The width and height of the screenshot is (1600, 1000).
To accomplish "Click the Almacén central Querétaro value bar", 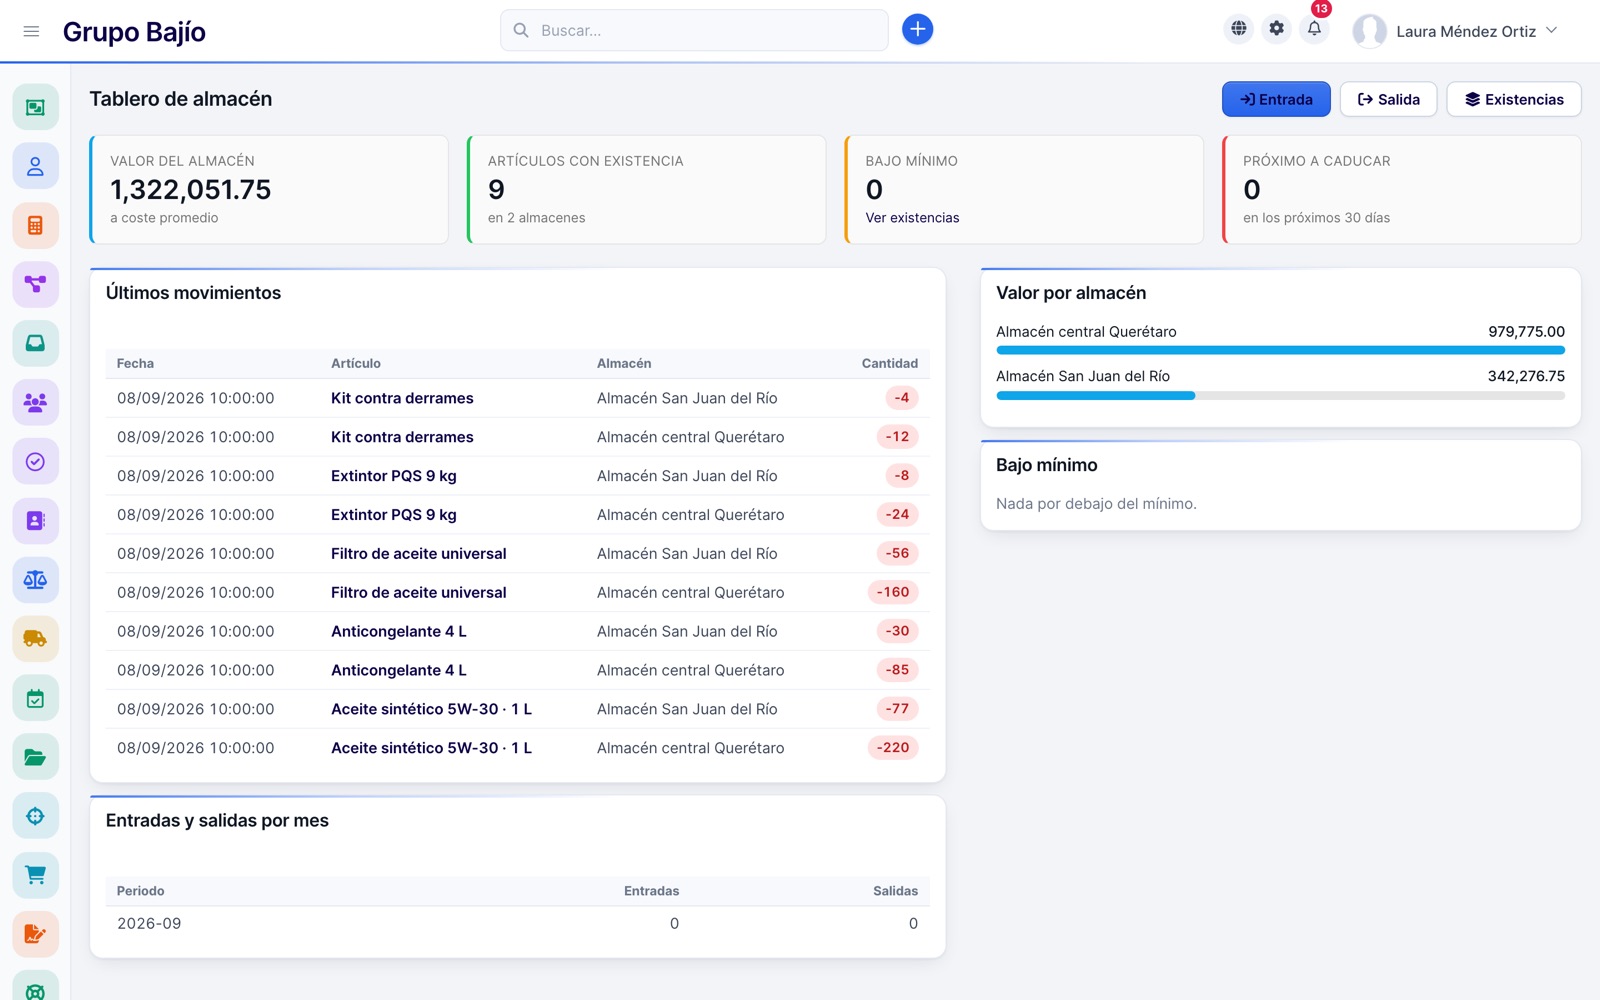I will coord(1280,350).
